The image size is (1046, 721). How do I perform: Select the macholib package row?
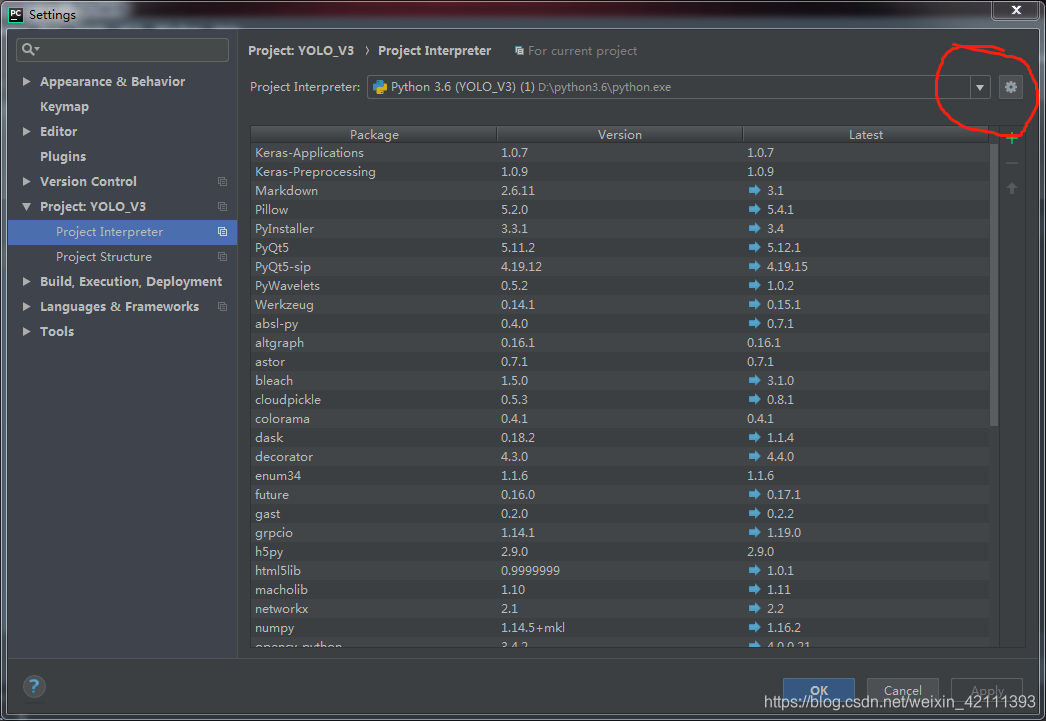click(x=620, y=590)
